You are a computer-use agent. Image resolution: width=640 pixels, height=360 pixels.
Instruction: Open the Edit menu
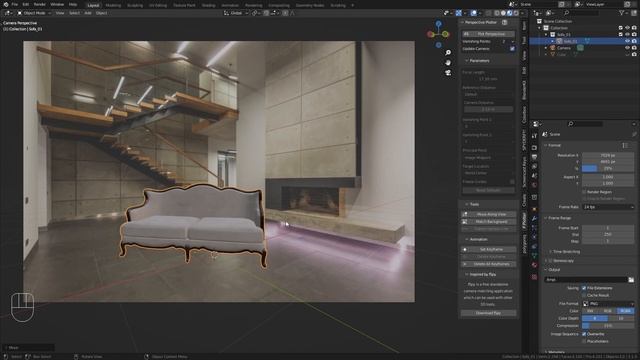pyautogui.click(x=26, y=4)
